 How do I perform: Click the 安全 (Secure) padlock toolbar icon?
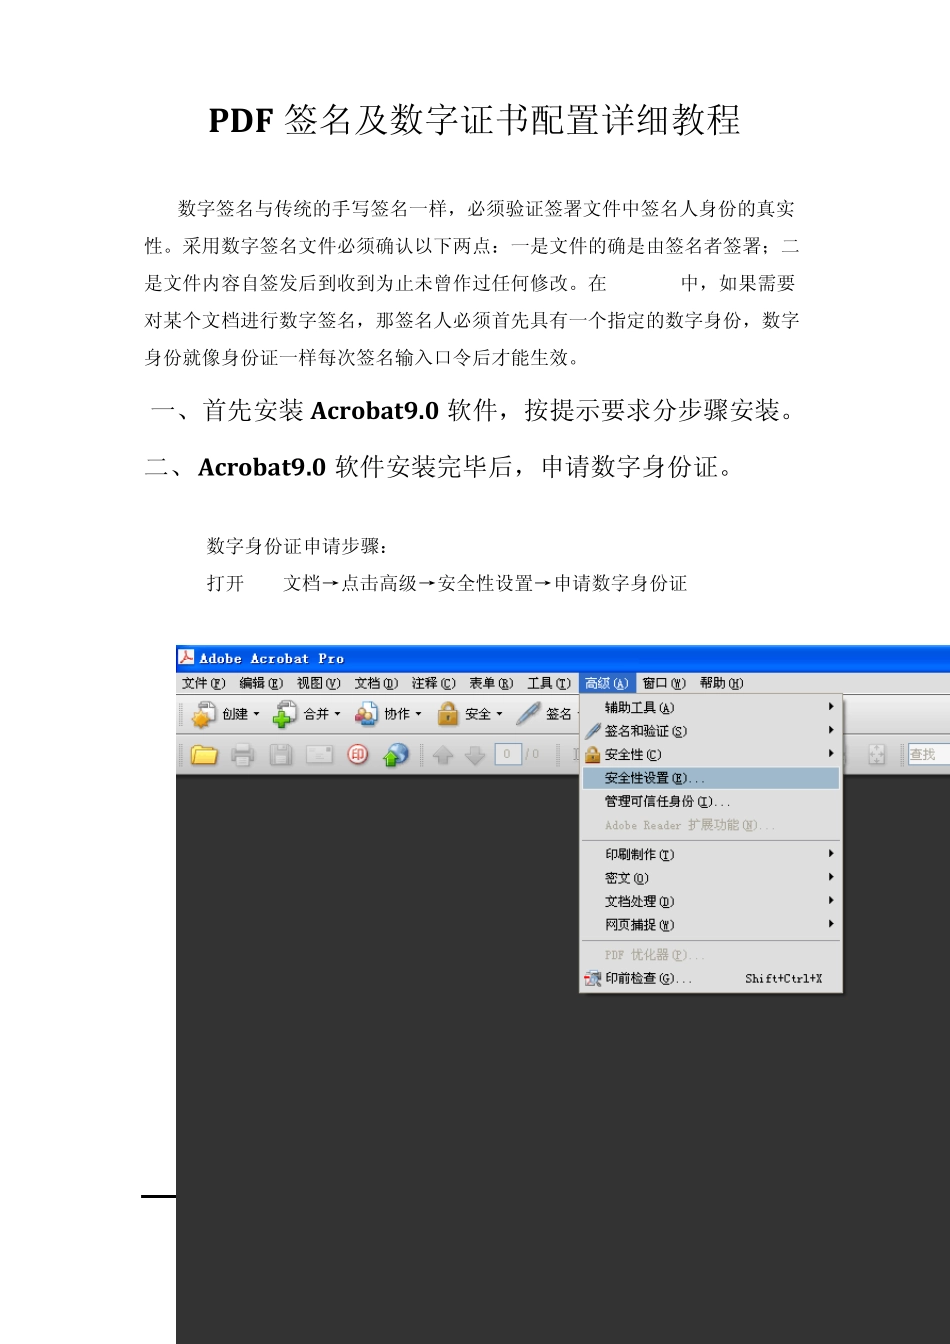pyautogui.click(x=448, y=713)
